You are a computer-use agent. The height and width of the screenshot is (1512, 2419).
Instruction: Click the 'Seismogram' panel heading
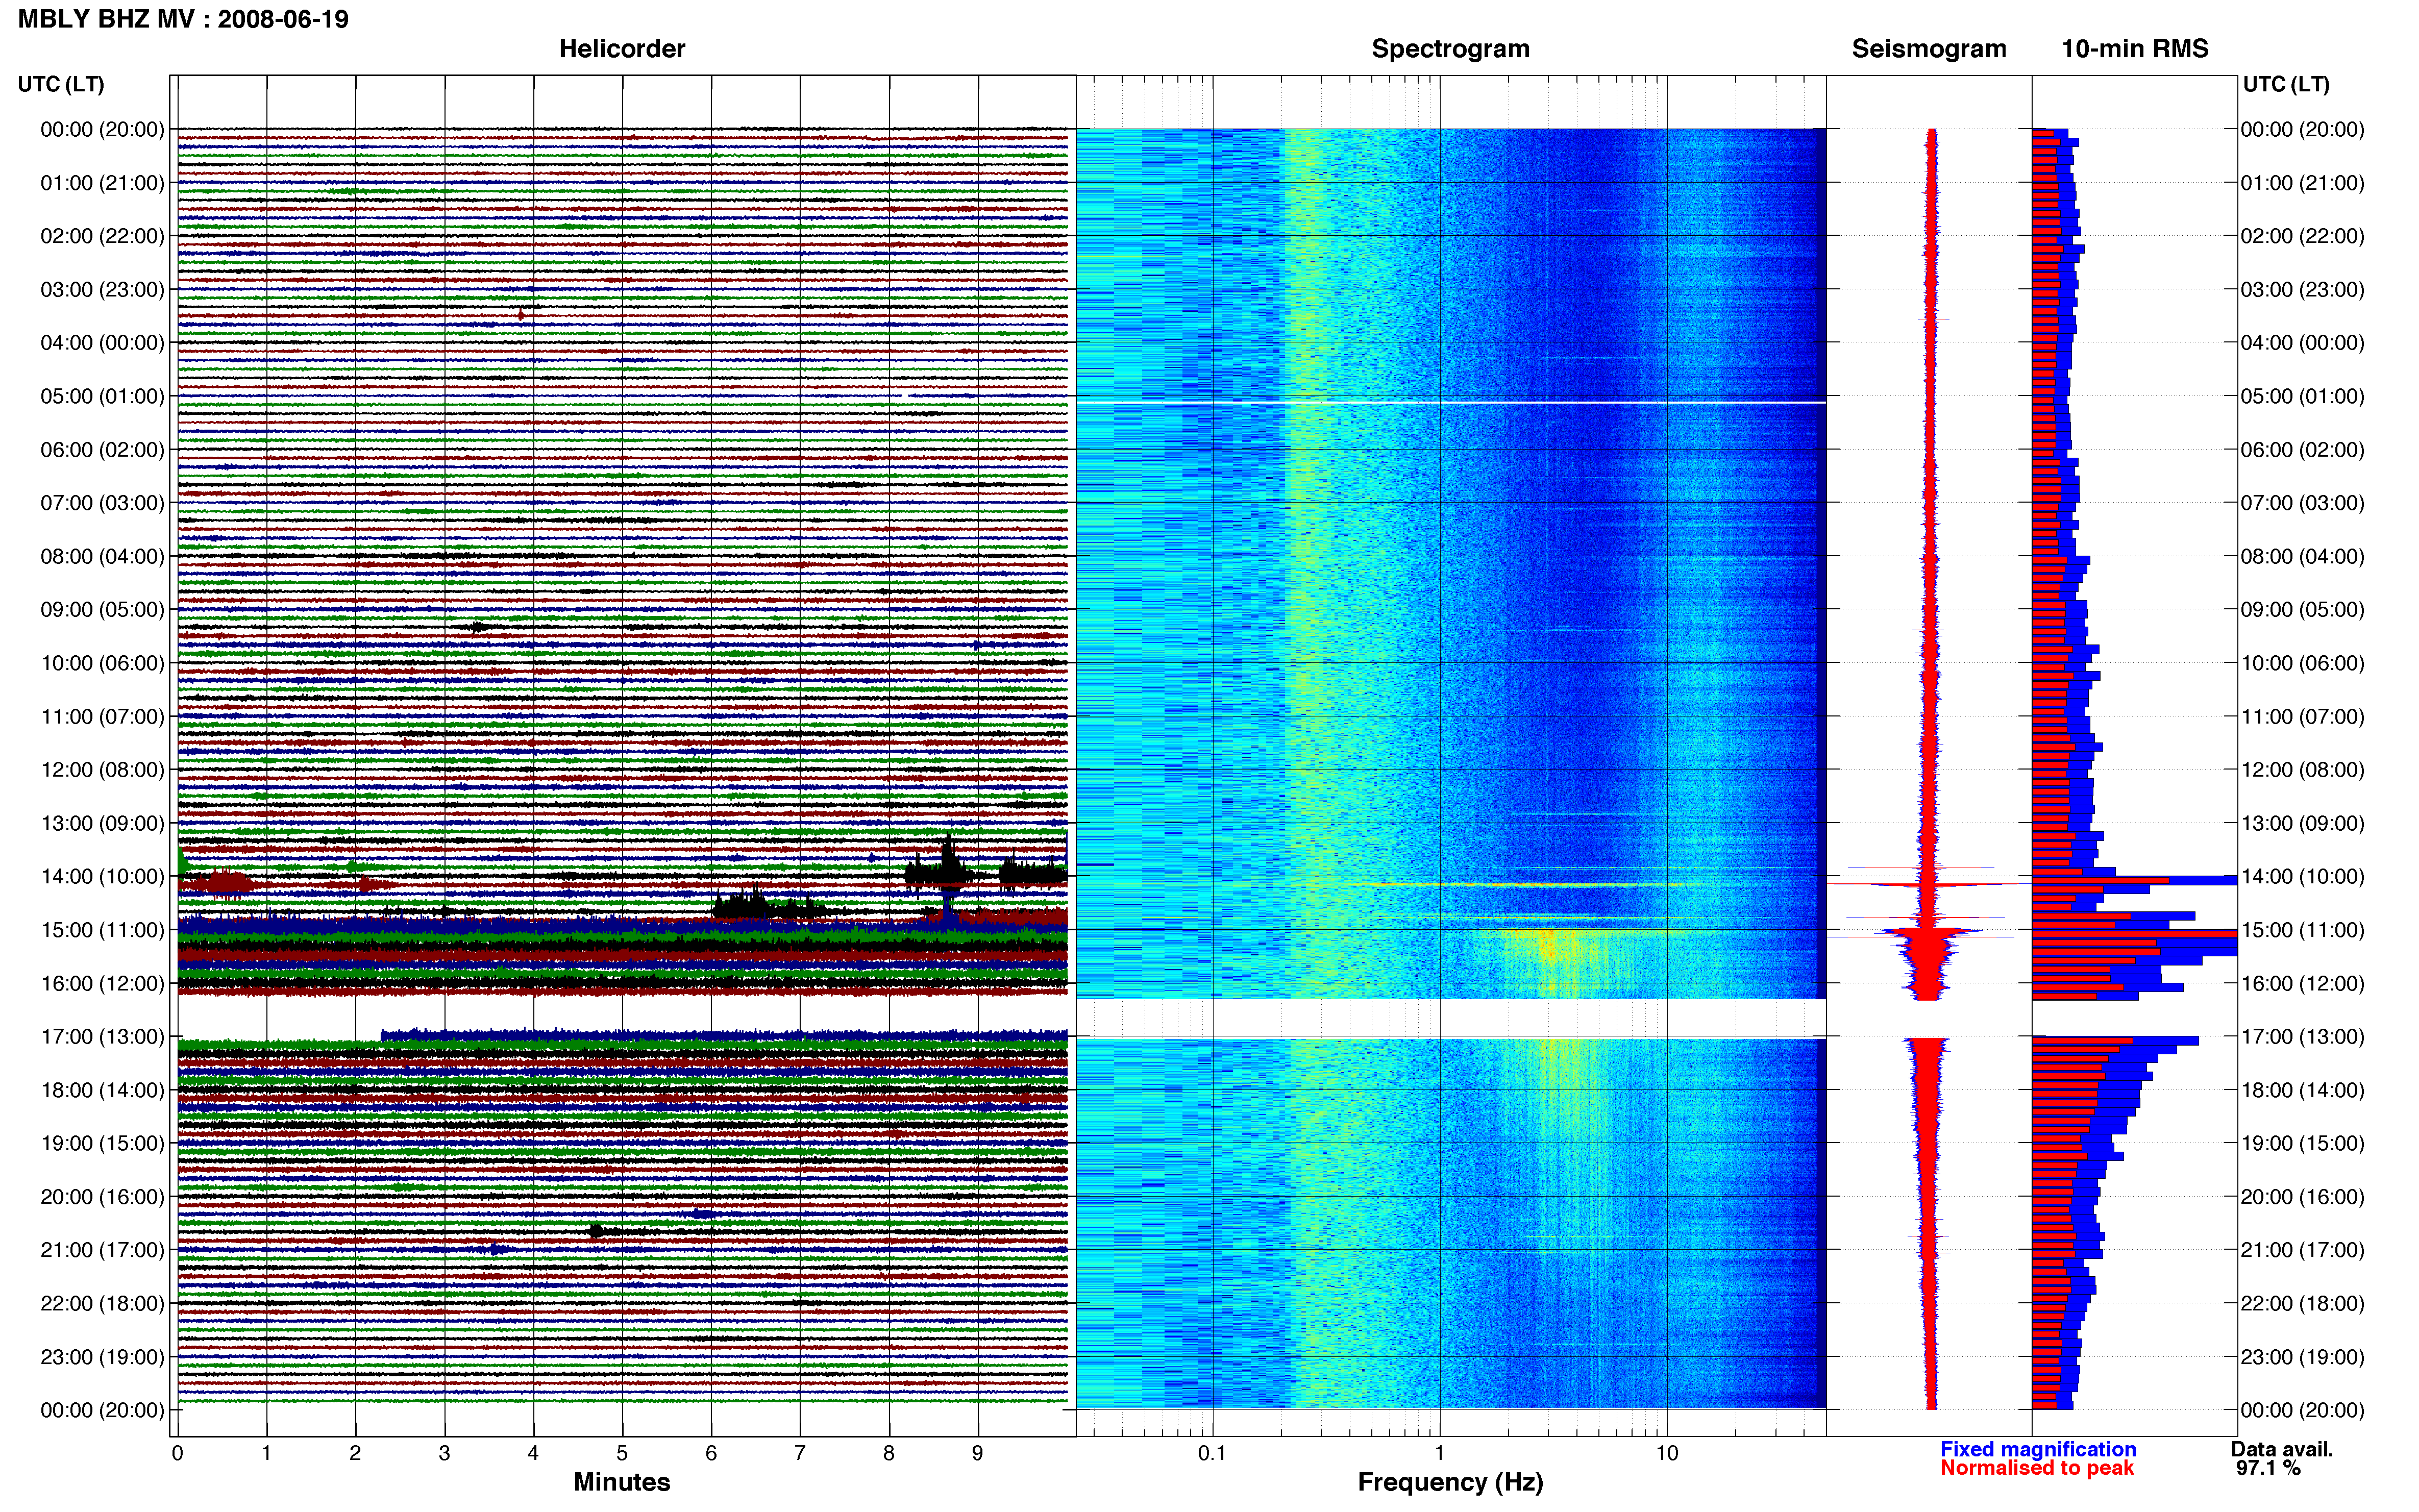click(x=1929, y=49)
